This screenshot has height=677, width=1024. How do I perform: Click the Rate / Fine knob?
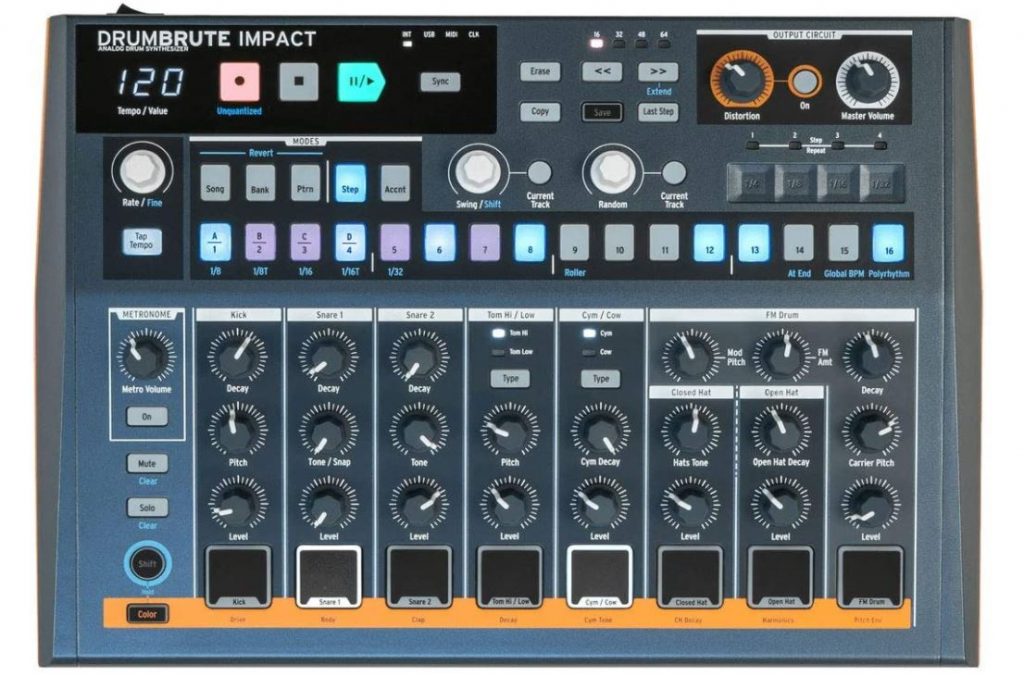142,169
